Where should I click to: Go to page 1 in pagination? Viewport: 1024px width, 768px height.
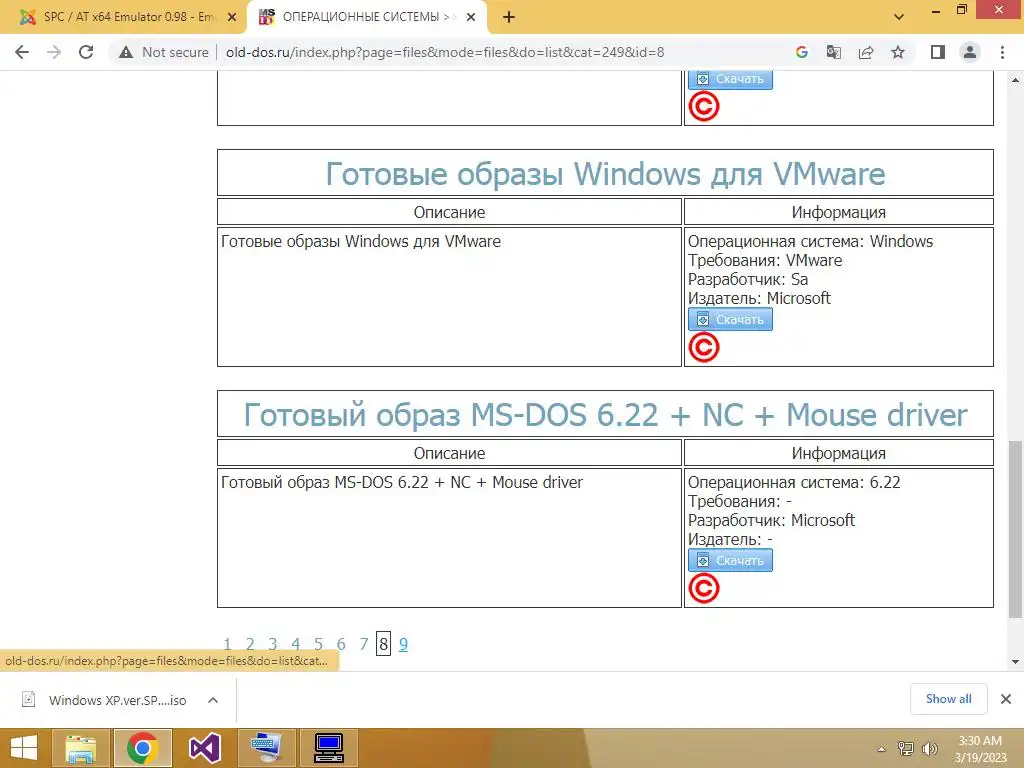pyautogui.click(x=227, y=645)
